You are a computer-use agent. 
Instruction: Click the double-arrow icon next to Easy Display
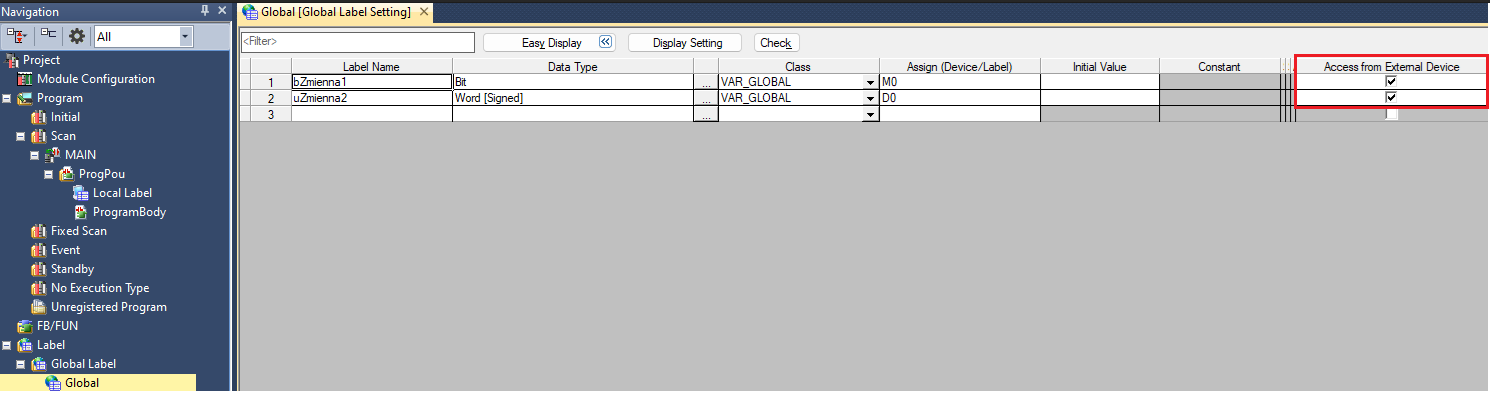click(x=605, y=43)
